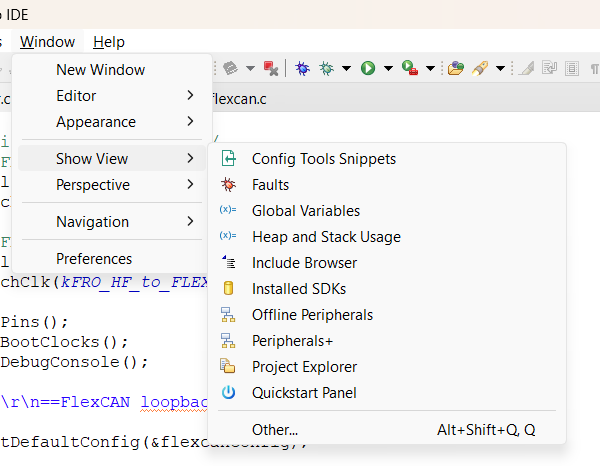Screen dimensions: 600x466
Task: Open Faults view with bug icon
Action: pyautogui.click(x=270, y=185)
